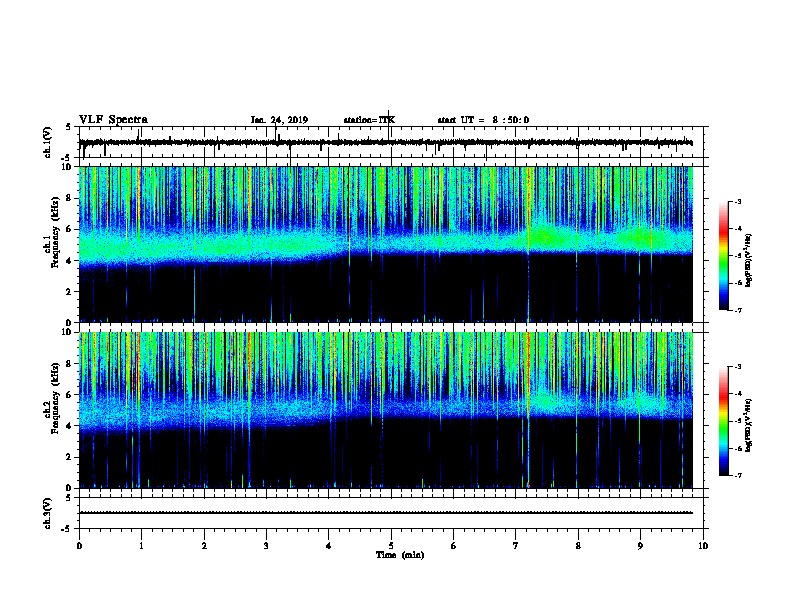Click the "-7" tick on the ch.2 colorbar
The height and width of the screenshot is (612, 792).
click(738, 475)
